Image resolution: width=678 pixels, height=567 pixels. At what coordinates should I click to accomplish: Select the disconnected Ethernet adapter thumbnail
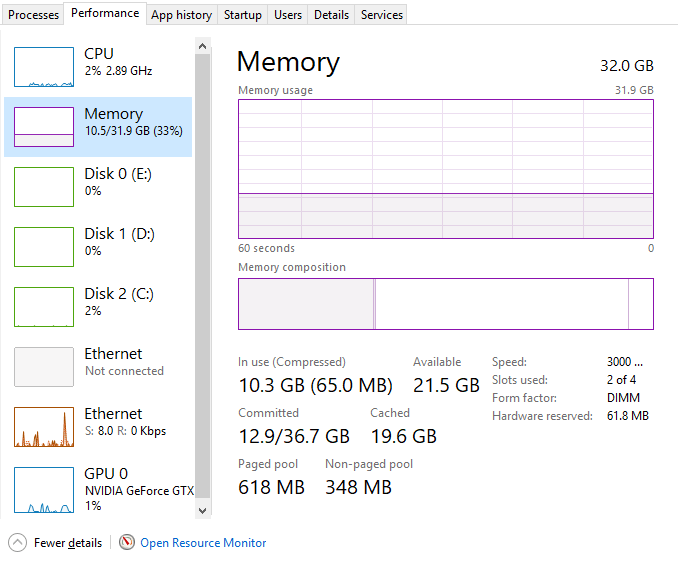pyautogui.click(x=44, y=367)
